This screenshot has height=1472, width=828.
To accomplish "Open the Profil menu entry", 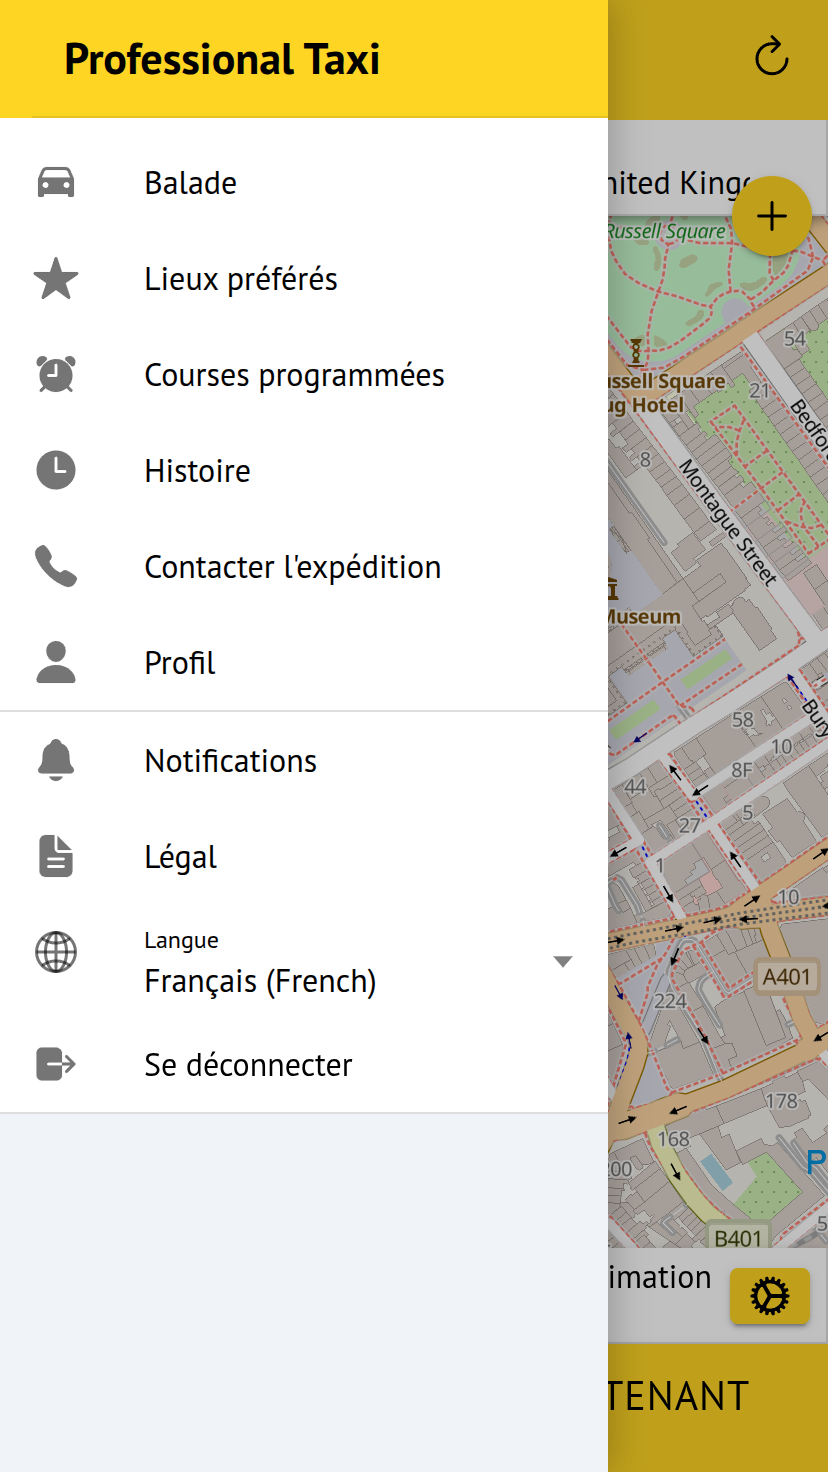I will point(180,663).
